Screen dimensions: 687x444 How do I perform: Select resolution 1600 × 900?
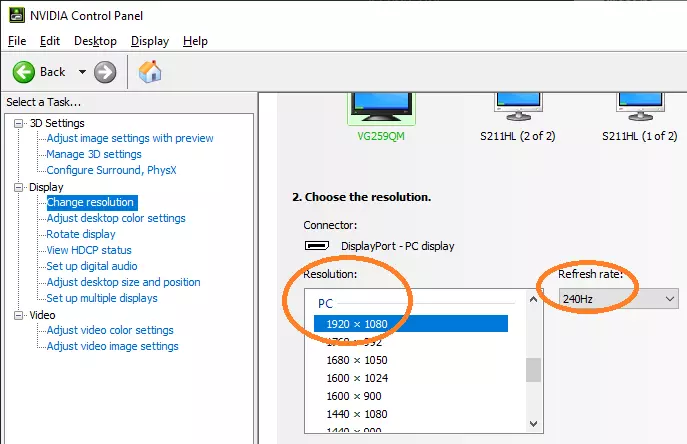tap(354, 396)
